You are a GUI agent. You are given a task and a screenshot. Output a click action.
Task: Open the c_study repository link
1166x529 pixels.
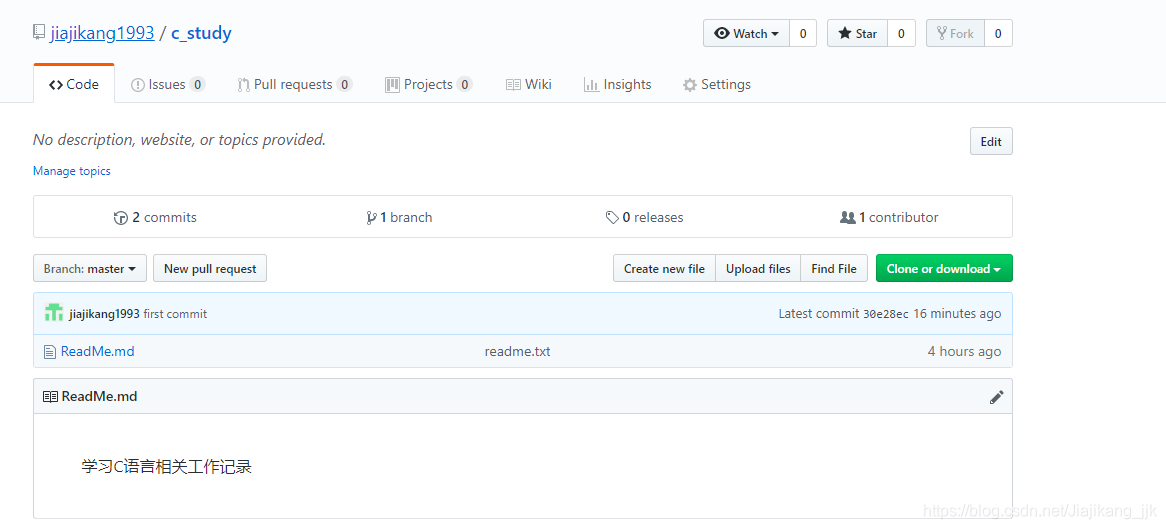tap(201, 33)
